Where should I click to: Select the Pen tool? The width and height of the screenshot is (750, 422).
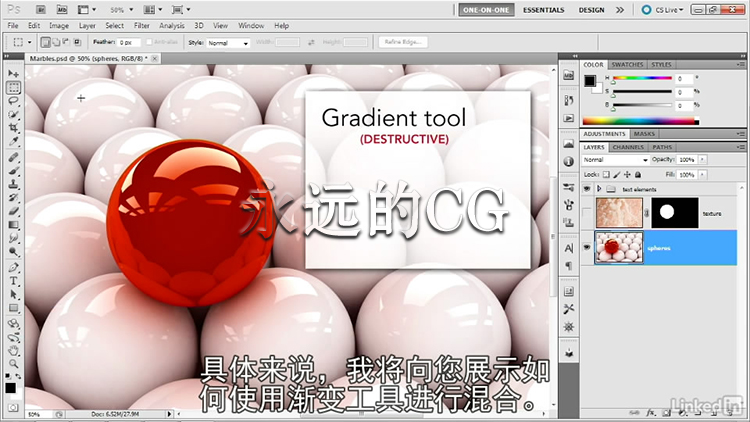pos(13,267)
